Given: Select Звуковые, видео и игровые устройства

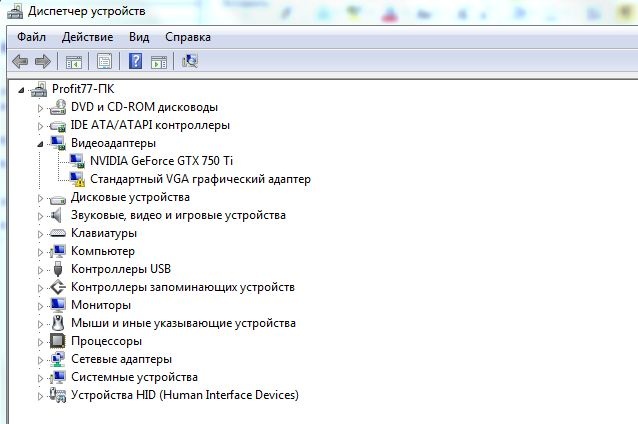Looking at the screenshot, I should 178,215.
